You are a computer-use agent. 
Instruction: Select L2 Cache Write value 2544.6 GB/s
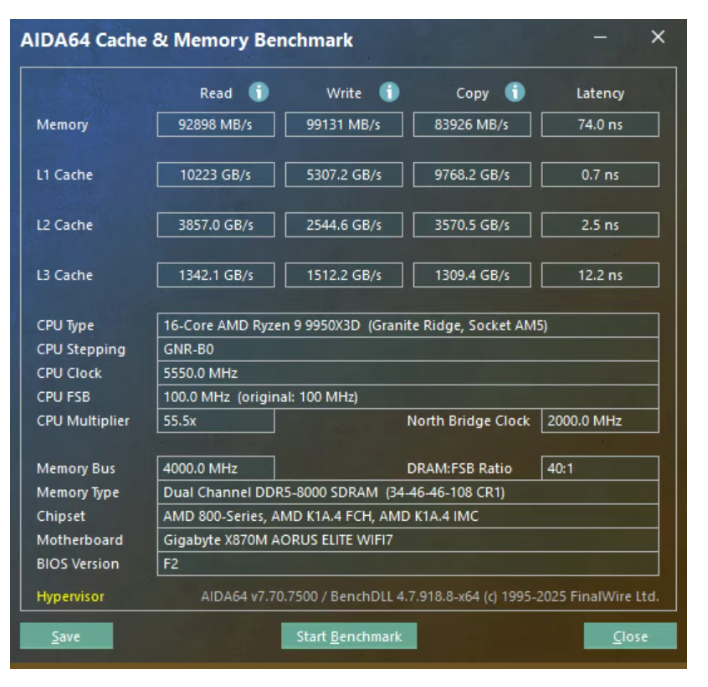point(344,224)
